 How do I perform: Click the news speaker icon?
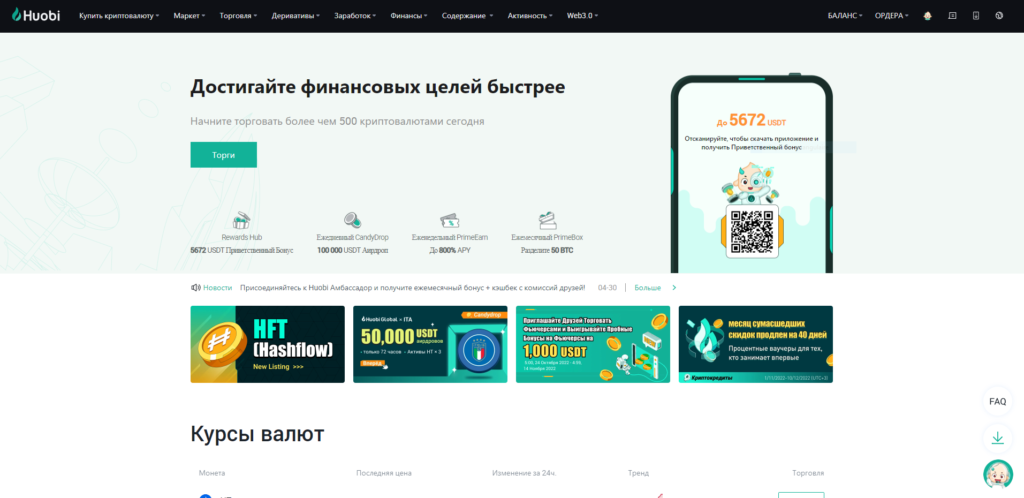point(195,287)
